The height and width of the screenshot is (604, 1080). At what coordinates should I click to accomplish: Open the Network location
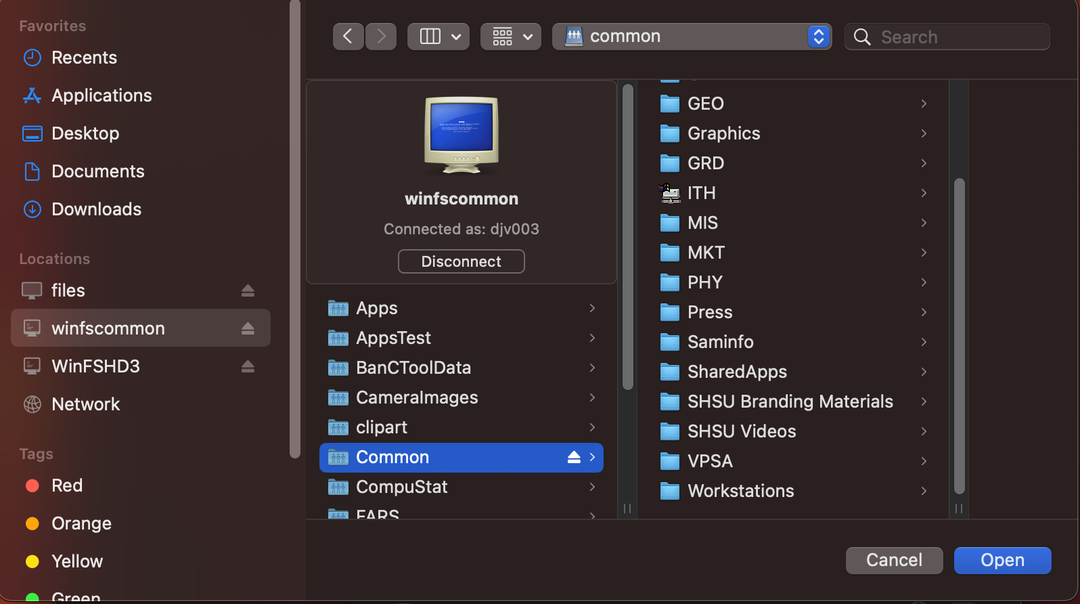(85, 404)
